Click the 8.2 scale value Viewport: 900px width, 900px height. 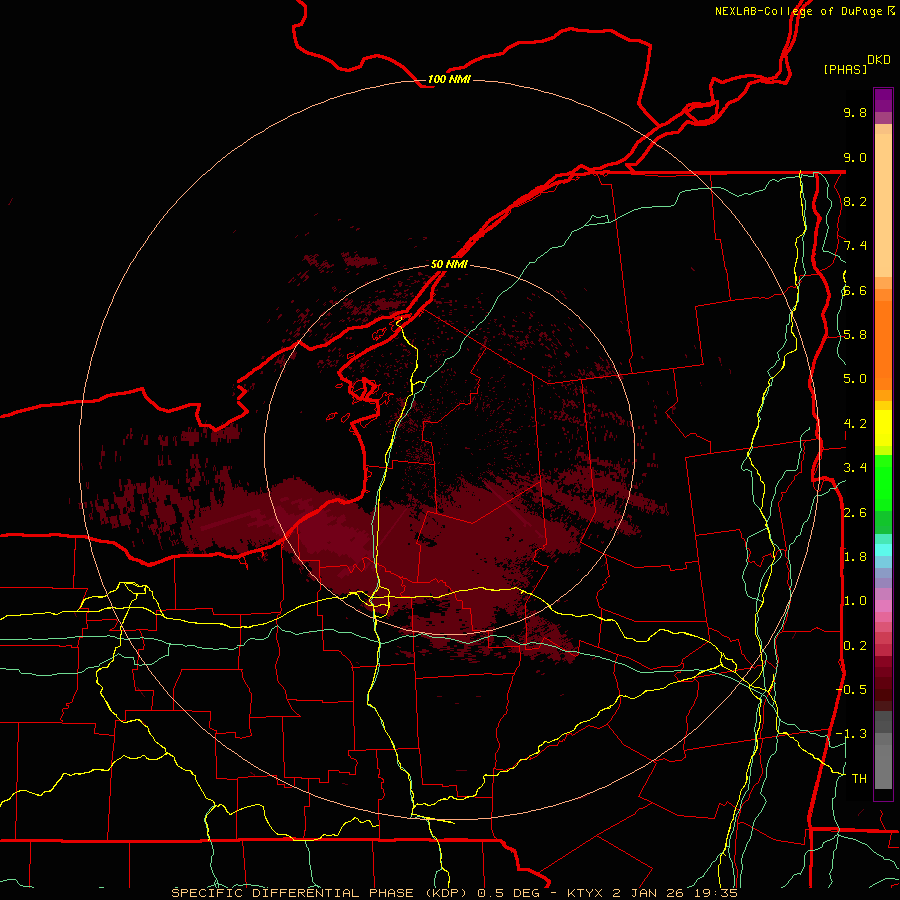click(x=855, y=201)
